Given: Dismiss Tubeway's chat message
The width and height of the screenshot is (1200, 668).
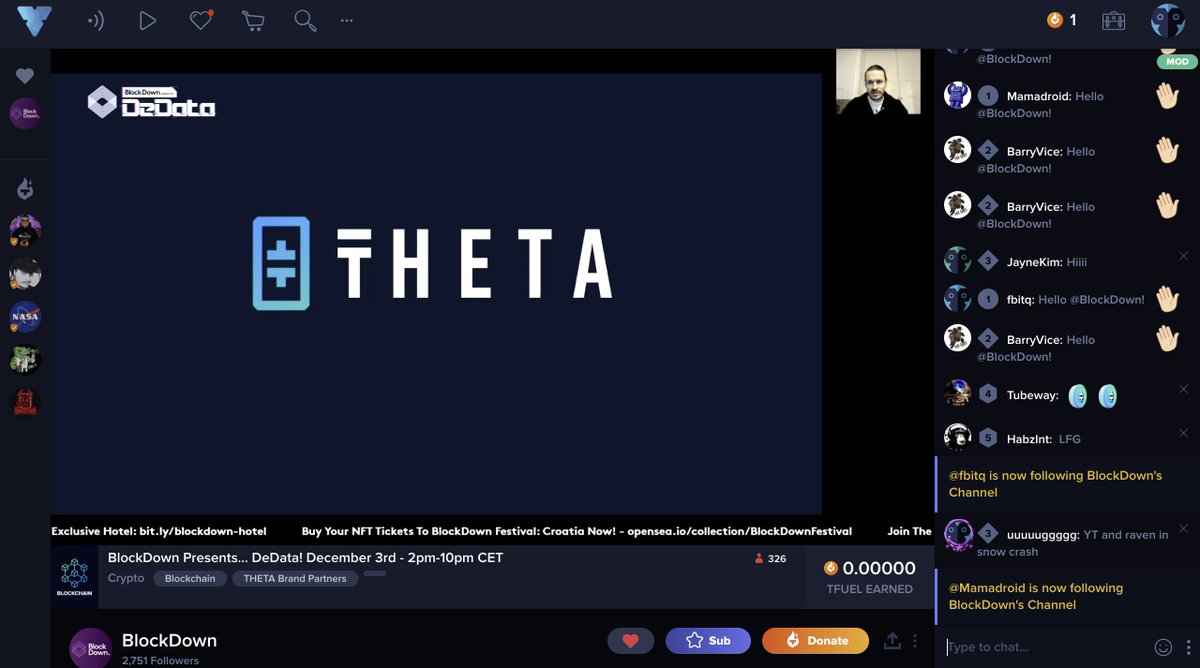Looking at the screenshot, I should coord(1184,389).
